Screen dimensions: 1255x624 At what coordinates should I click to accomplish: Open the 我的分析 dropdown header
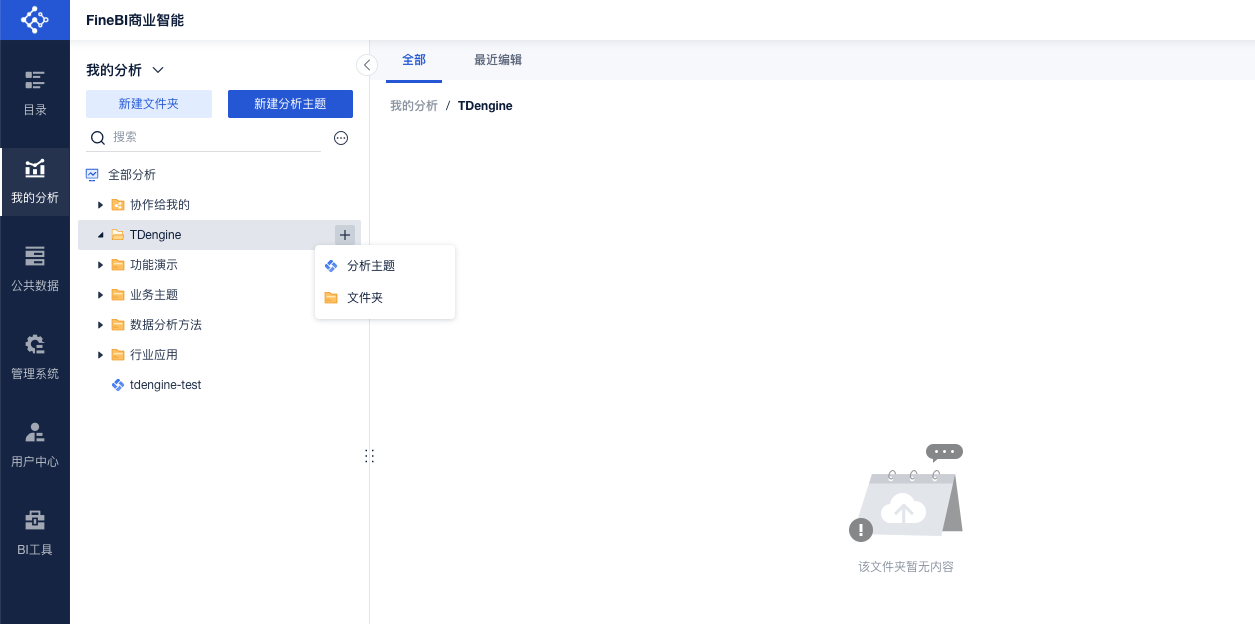pos(125,70)
